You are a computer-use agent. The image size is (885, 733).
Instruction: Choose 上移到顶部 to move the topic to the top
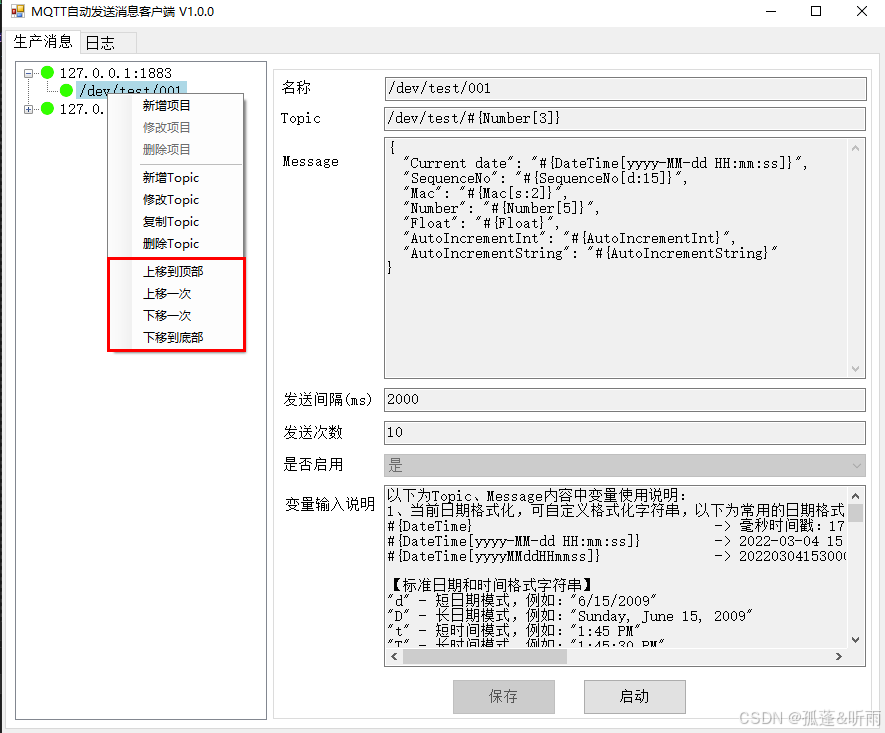click(x=173, y=271)
